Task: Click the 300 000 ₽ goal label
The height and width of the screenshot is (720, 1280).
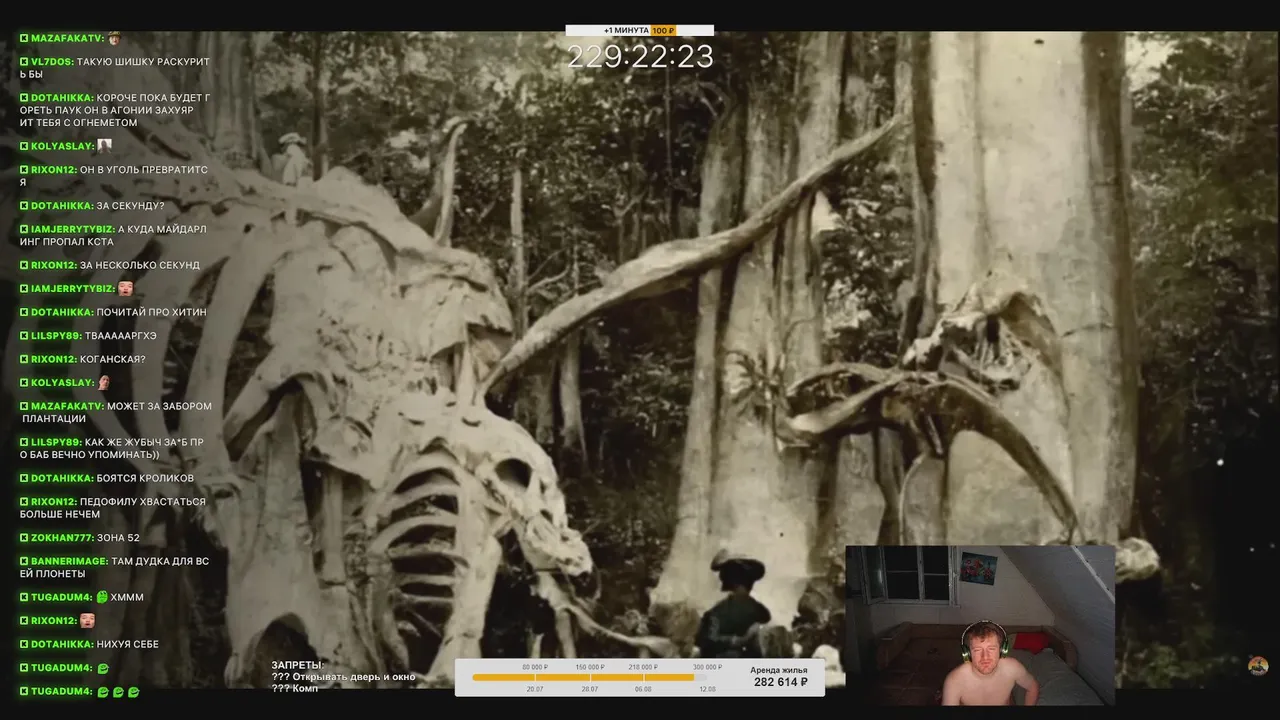Action: 707,667
